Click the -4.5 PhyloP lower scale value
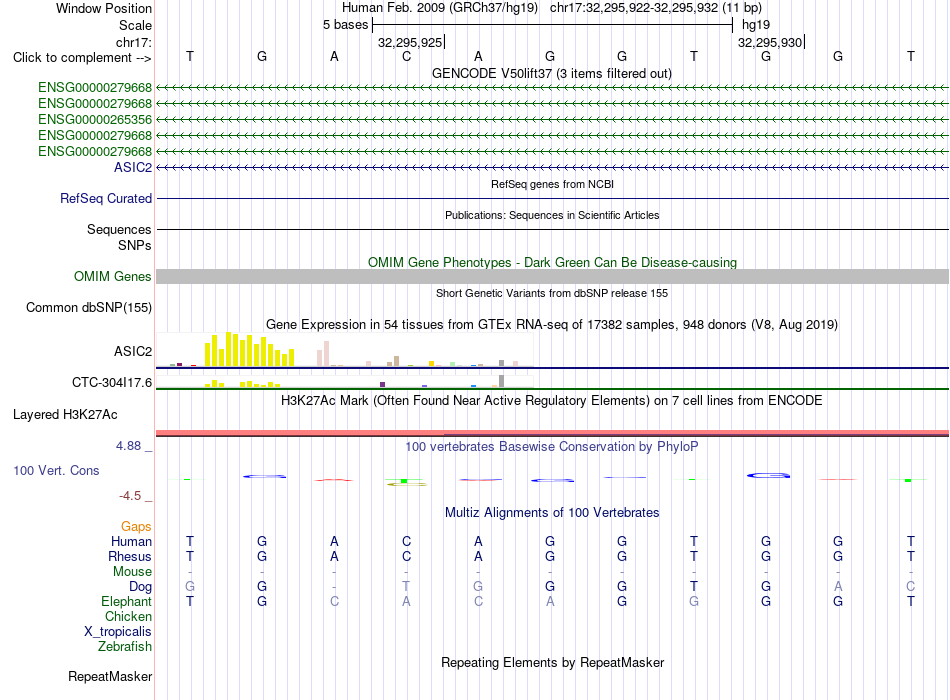This screenshot has width=950, height=700. [130, 496]
